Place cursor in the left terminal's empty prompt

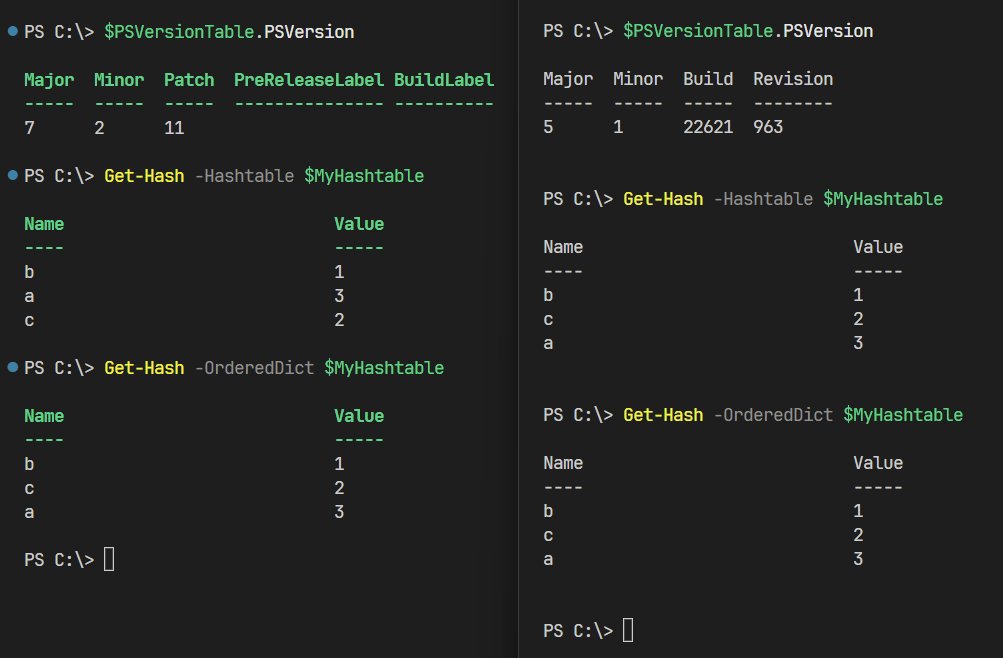click(109, 560)
